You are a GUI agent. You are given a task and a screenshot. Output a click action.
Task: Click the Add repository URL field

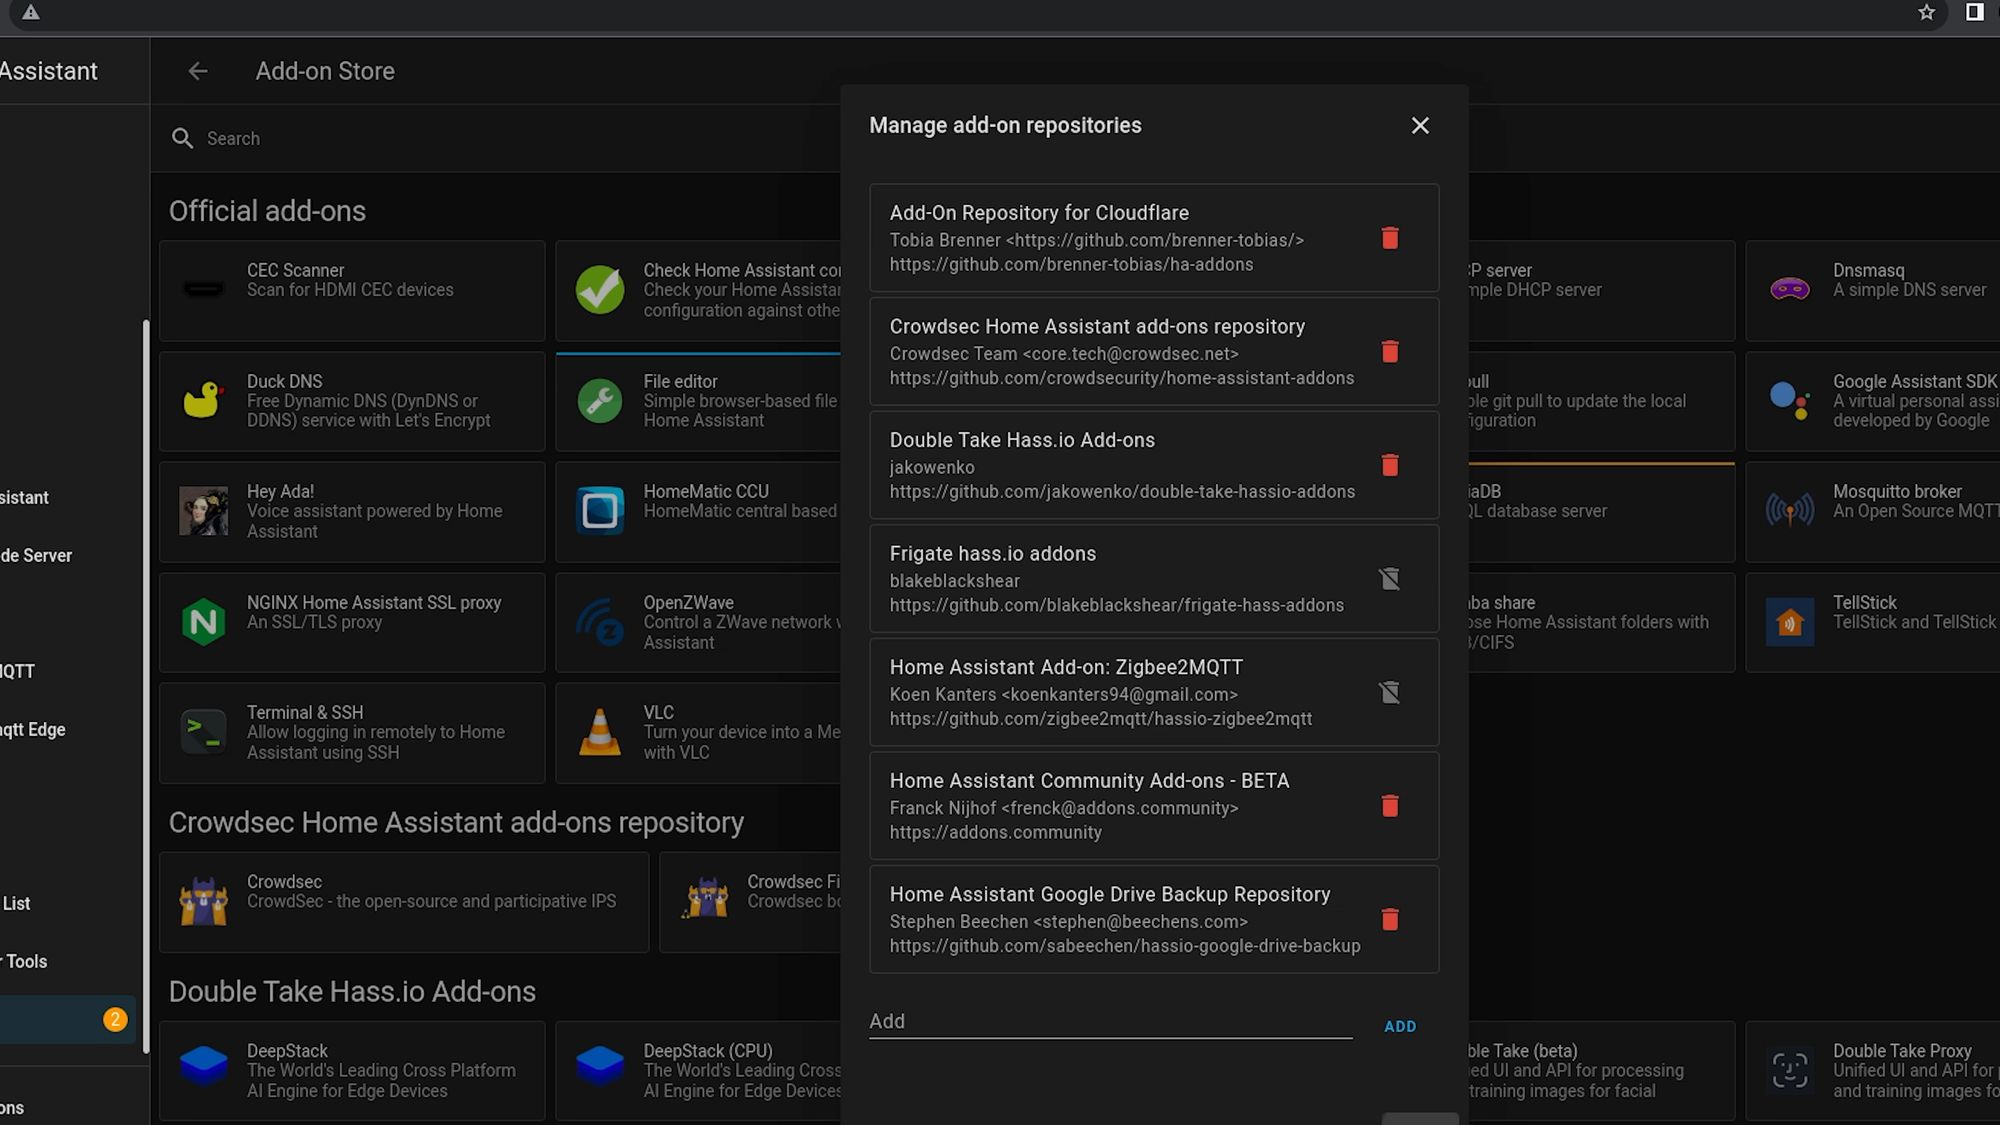[x=1110, y=1021]
